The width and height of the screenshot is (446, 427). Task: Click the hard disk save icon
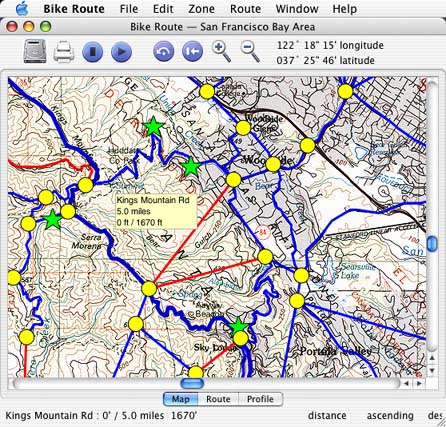click(34, 51)
